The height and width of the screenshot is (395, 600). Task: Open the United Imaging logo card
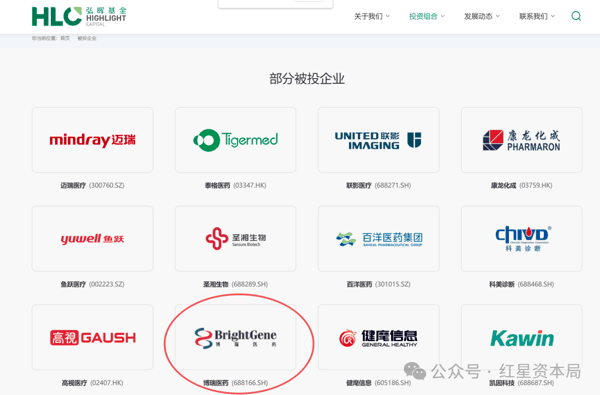click(379, 140)
